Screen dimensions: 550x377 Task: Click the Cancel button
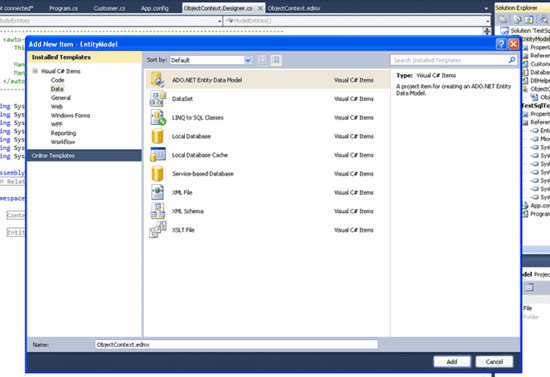494,362
